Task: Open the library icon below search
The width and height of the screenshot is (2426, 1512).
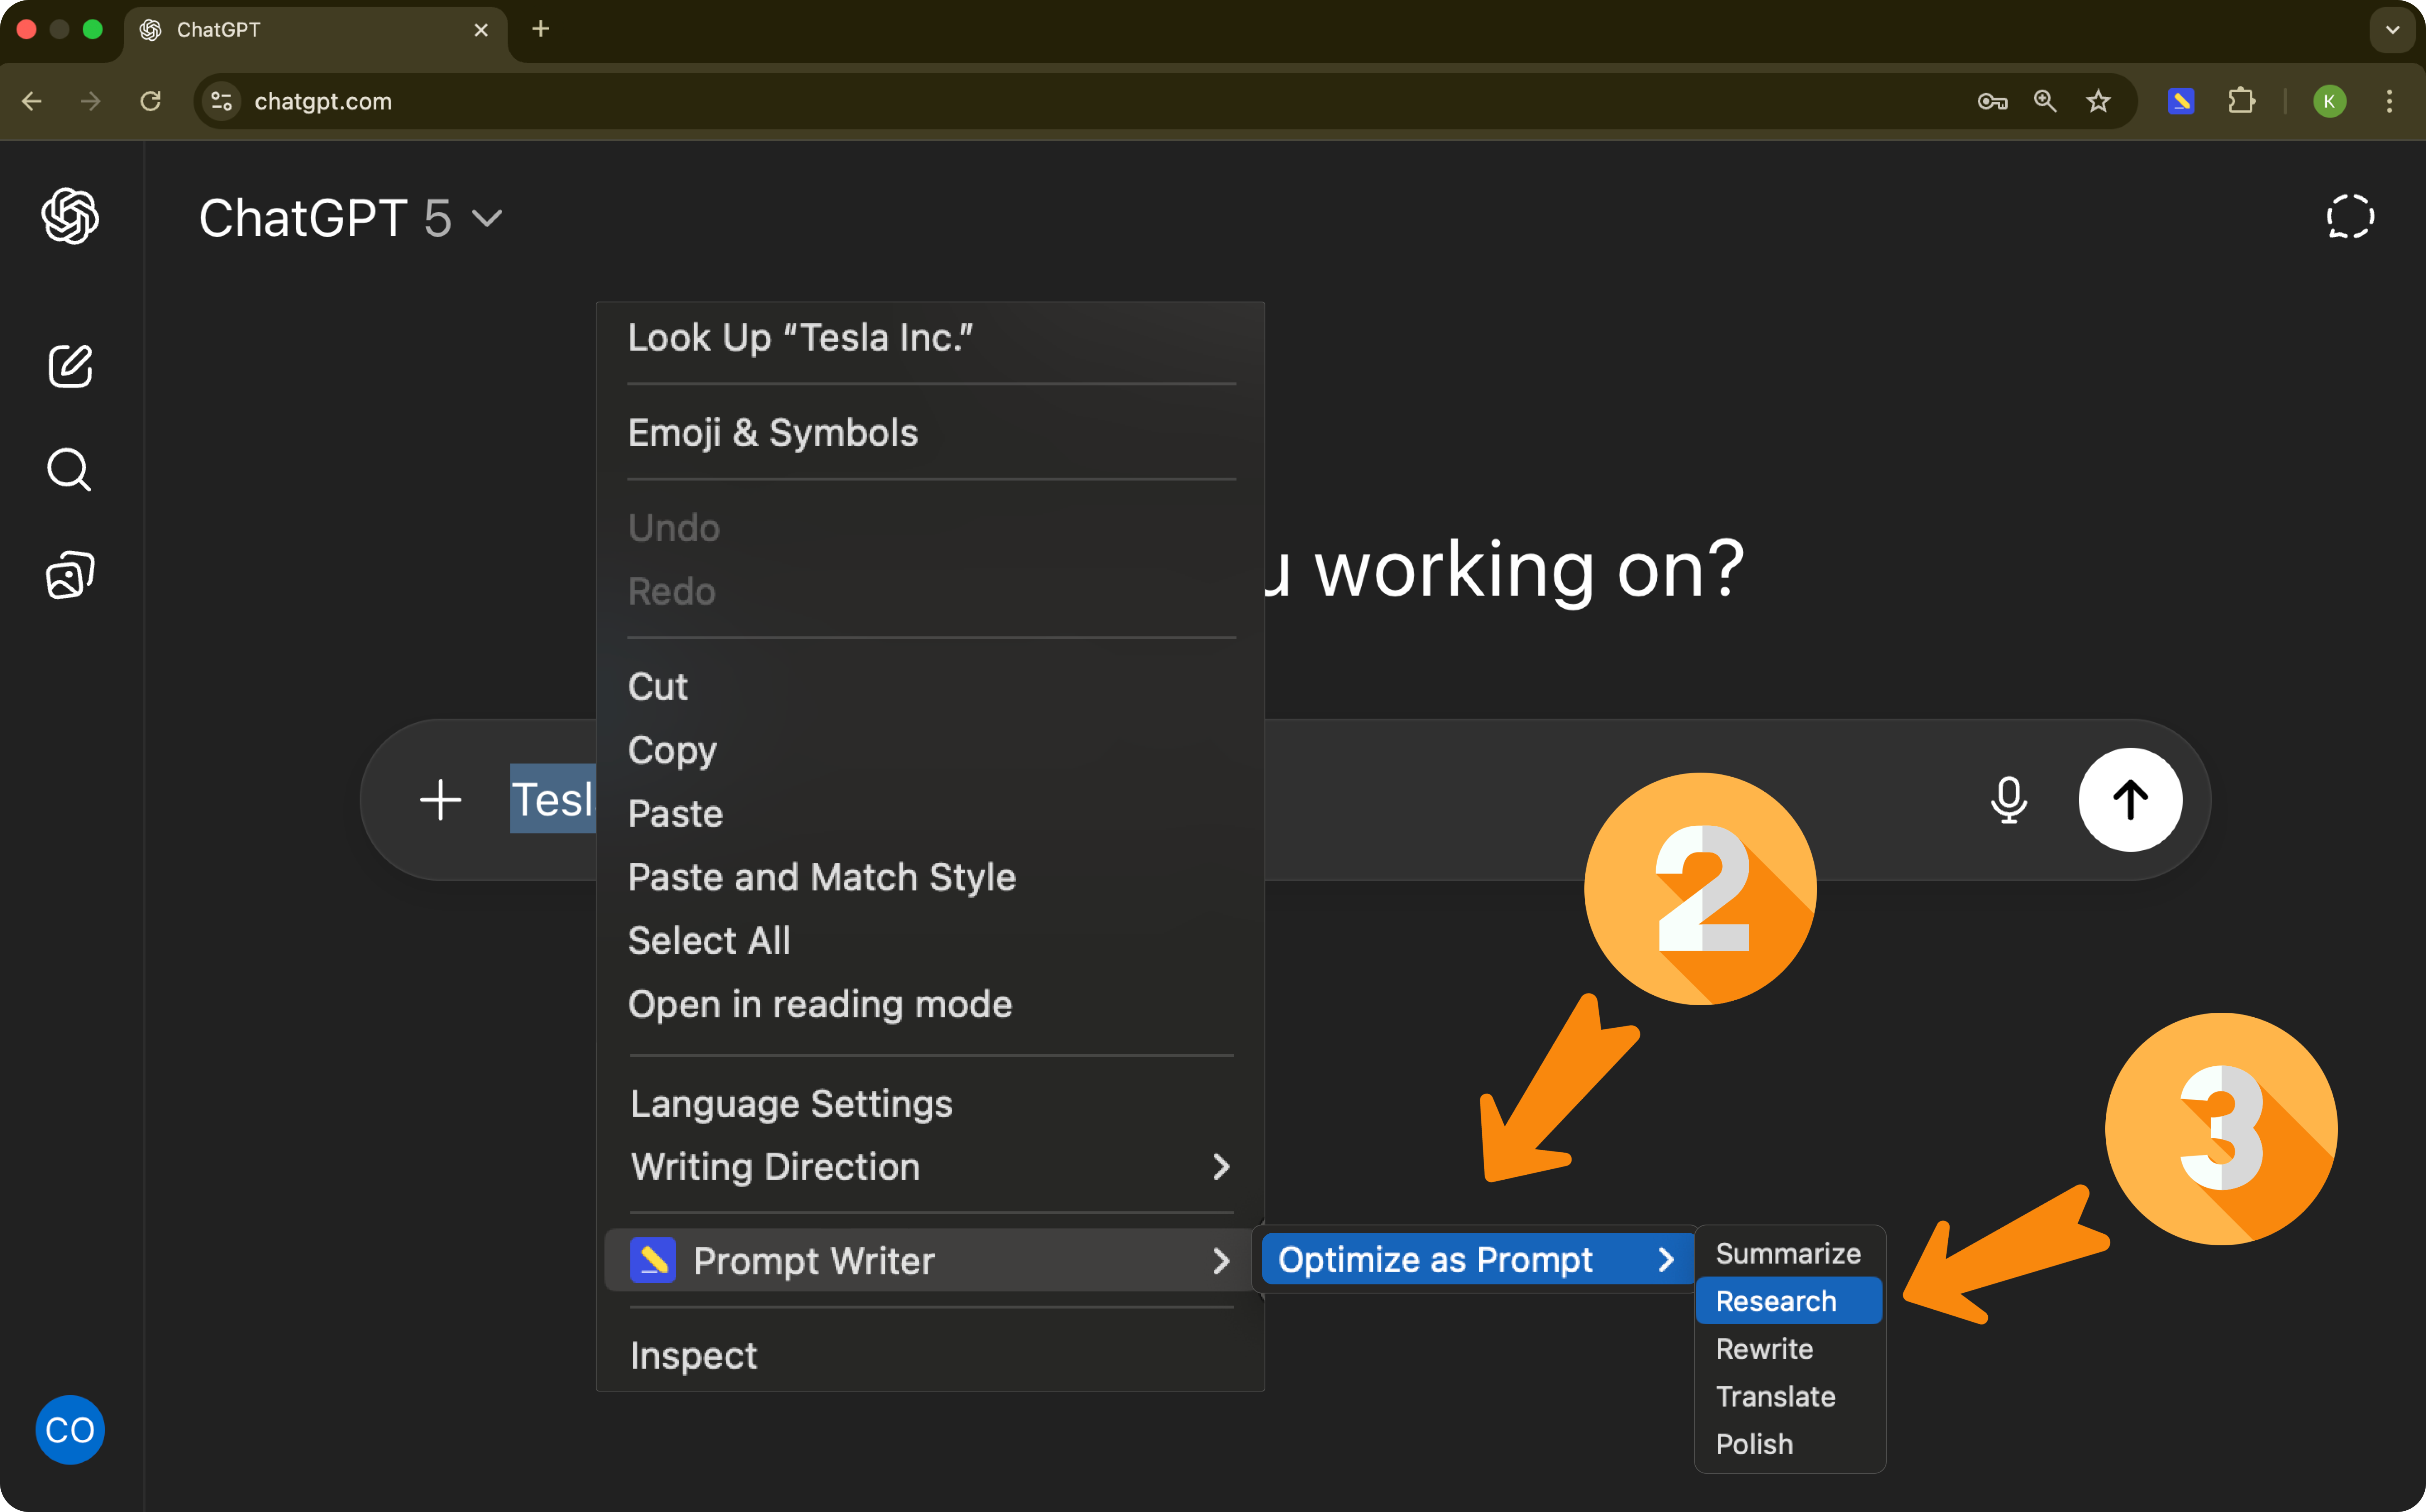Action: tap(68, 573)
